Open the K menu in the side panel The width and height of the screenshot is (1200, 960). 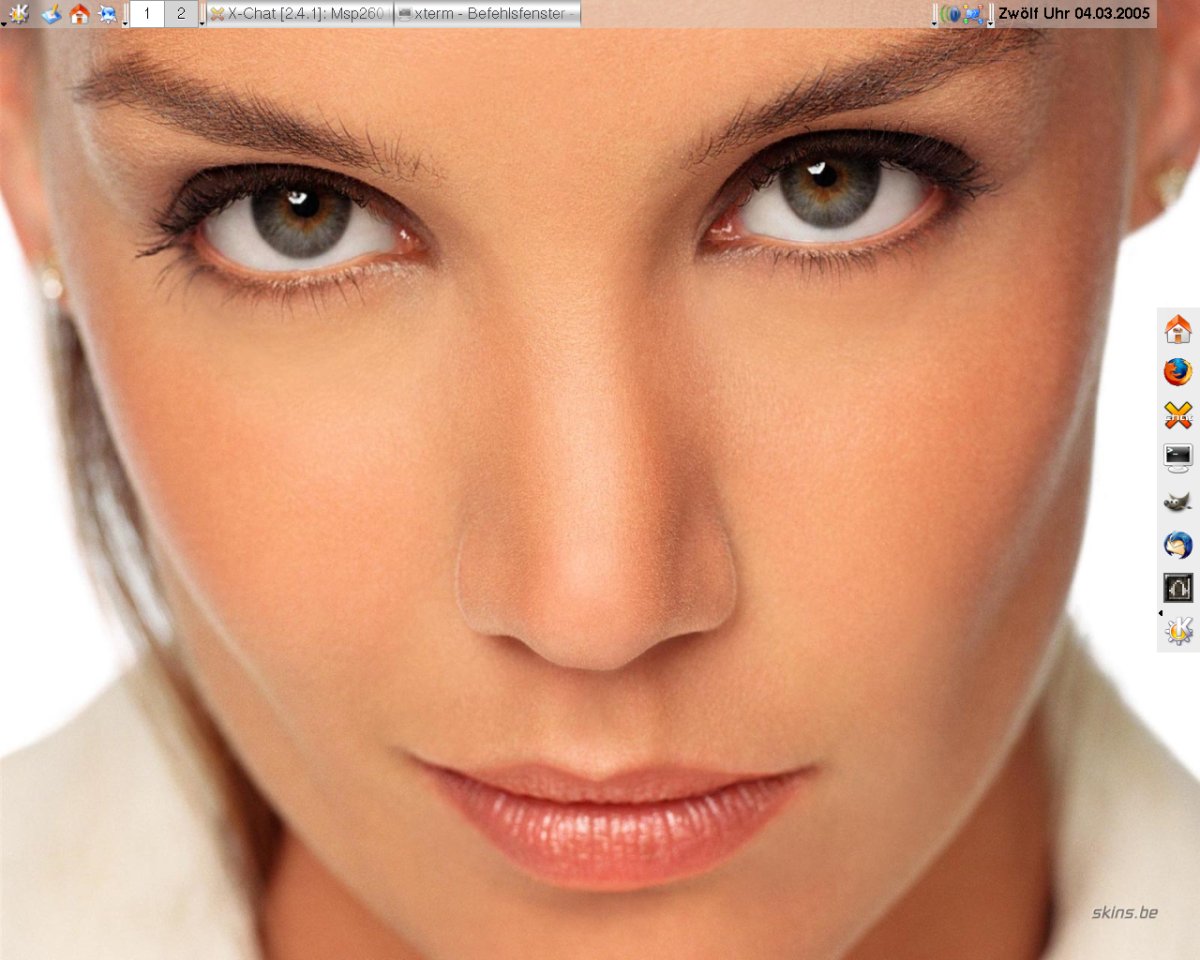pos(1179,631)
